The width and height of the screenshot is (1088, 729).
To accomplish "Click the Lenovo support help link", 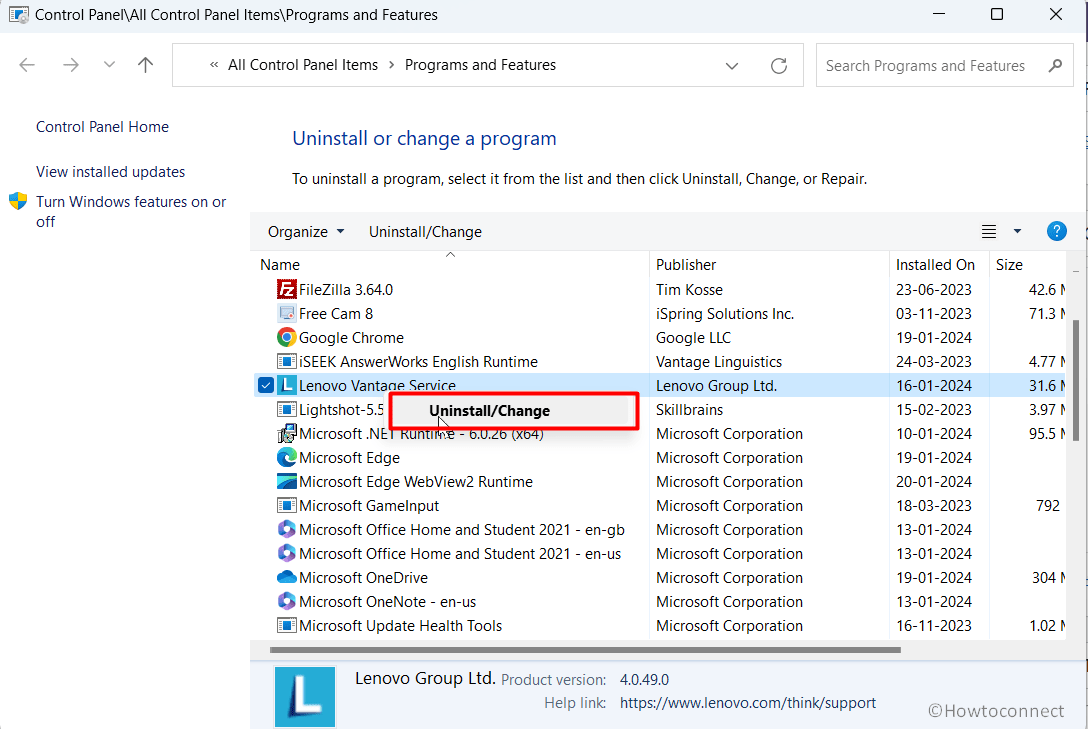I will pos(747,703).
